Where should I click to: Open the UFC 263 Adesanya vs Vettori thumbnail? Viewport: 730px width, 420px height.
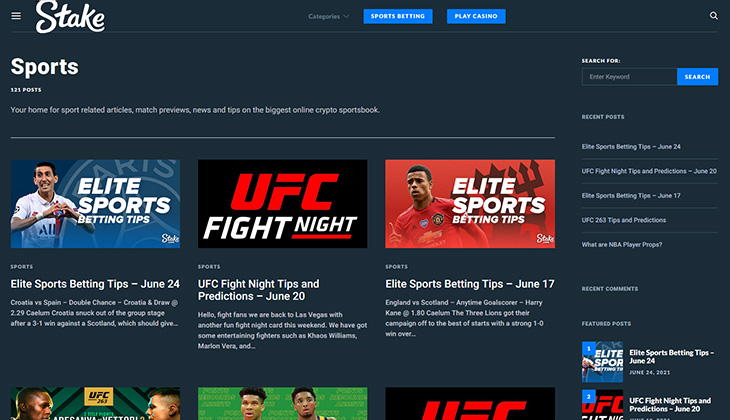click(95, 404)
